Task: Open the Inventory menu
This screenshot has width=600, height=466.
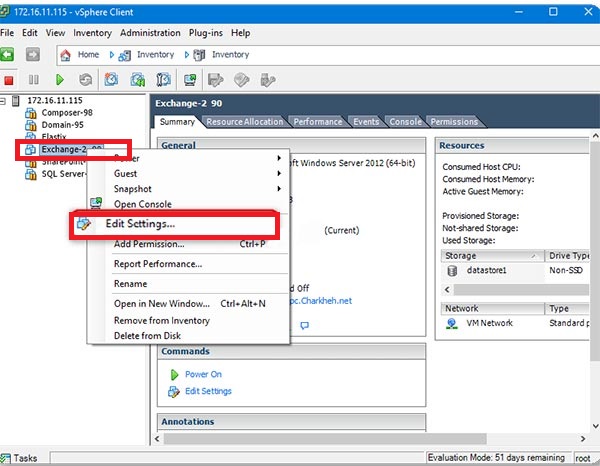Action: point(92,33)
